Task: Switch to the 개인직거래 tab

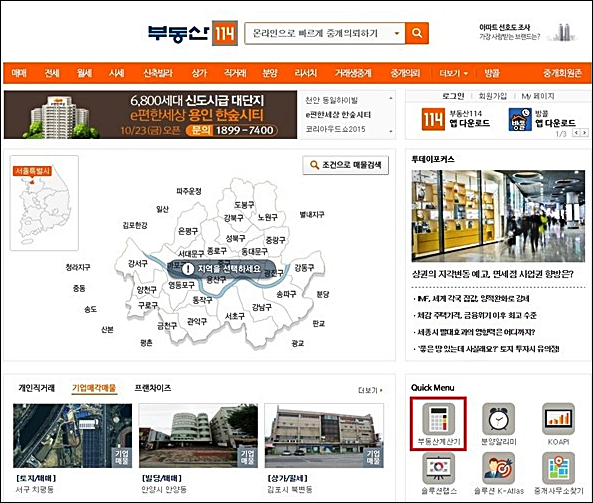Action: (36, 388)
